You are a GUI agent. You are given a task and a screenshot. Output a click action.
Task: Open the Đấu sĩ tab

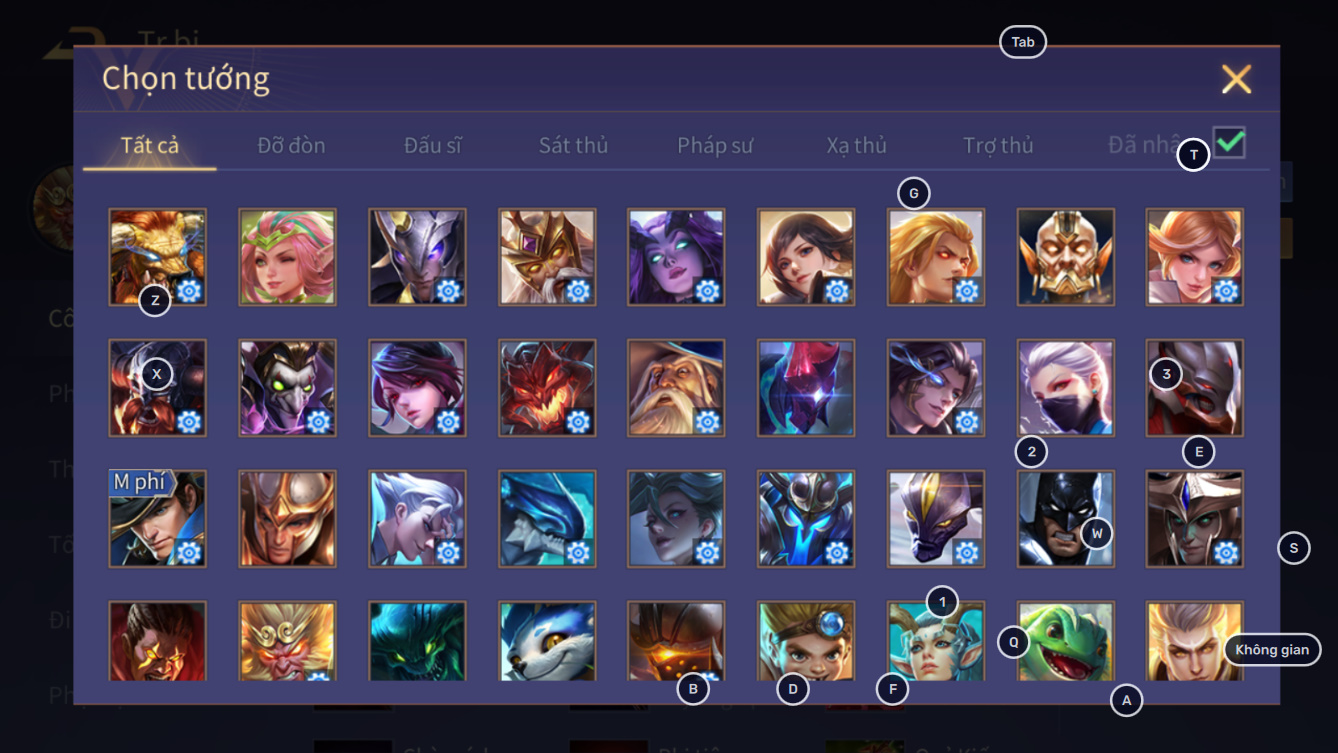tap(433, 145)
